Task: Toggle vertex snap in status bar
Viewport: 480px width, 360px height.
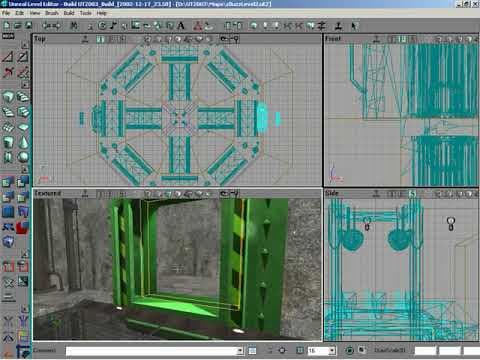Action: [x=282, y=350]
